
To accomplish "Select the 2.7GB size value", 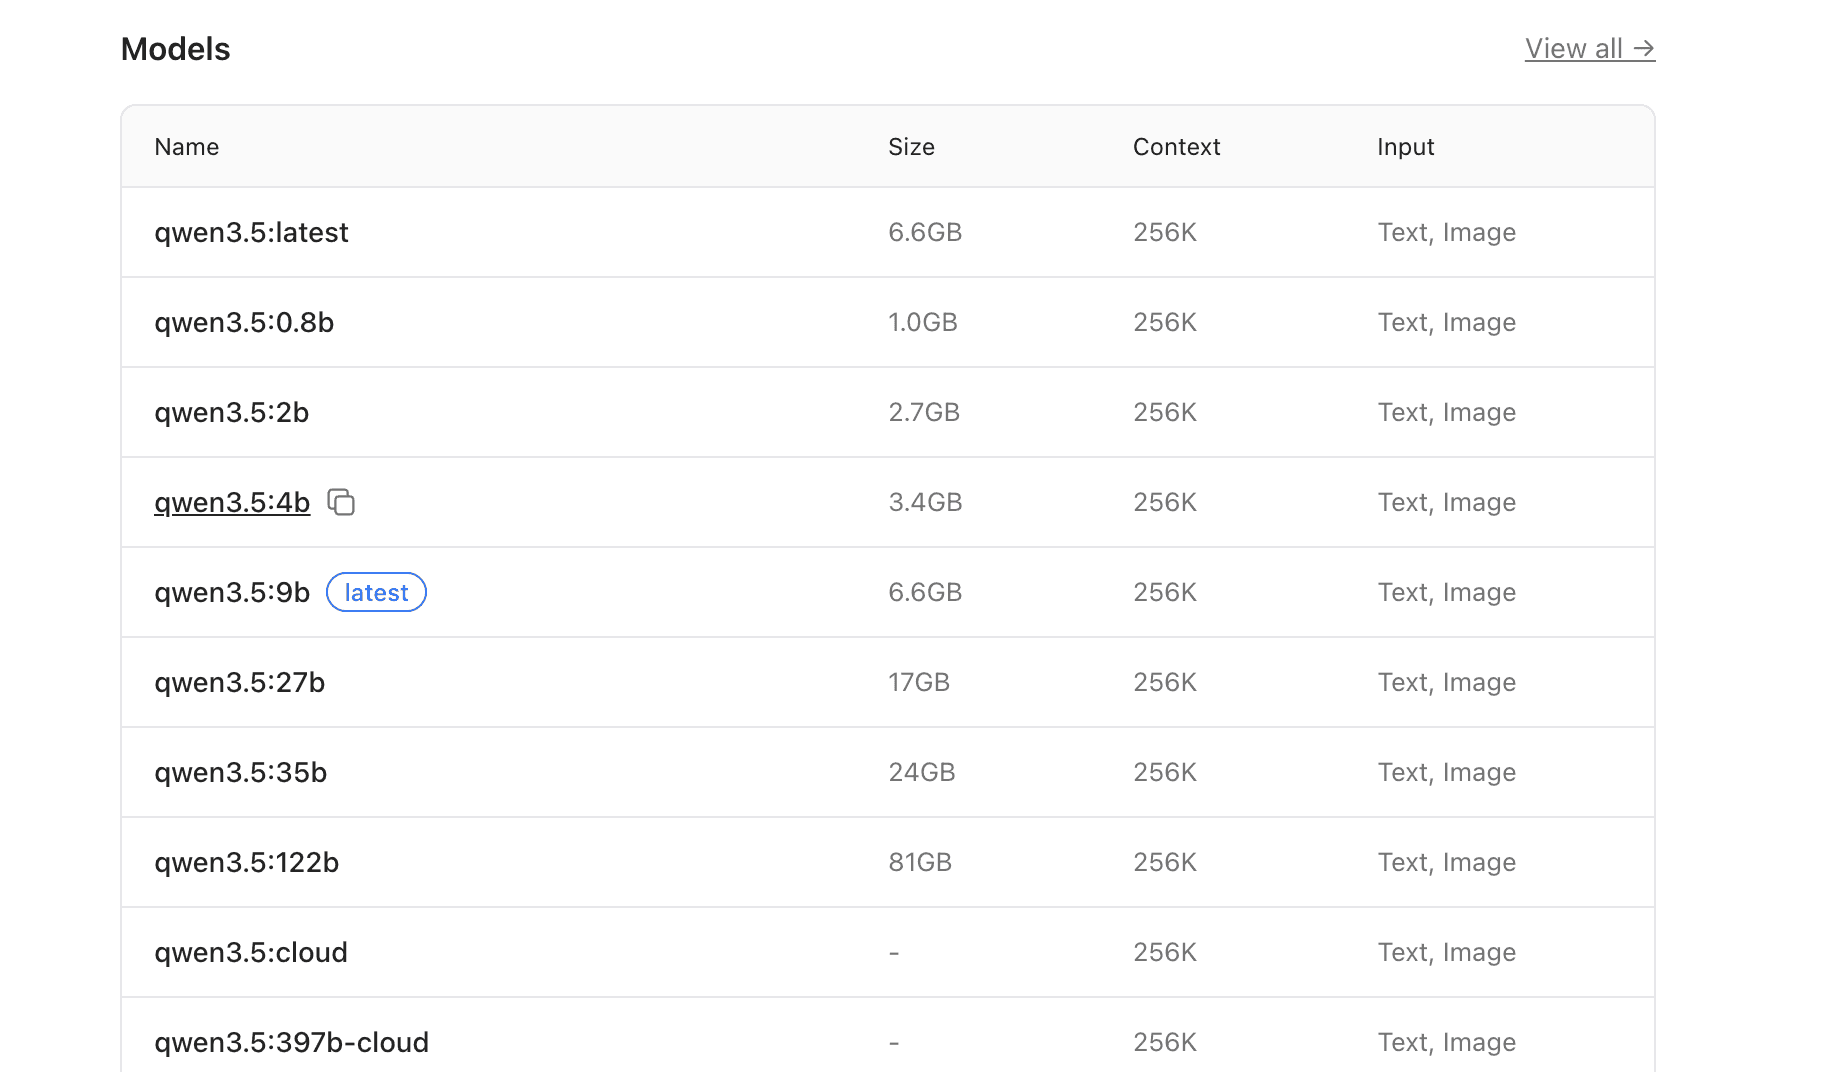I will point(924,412).
